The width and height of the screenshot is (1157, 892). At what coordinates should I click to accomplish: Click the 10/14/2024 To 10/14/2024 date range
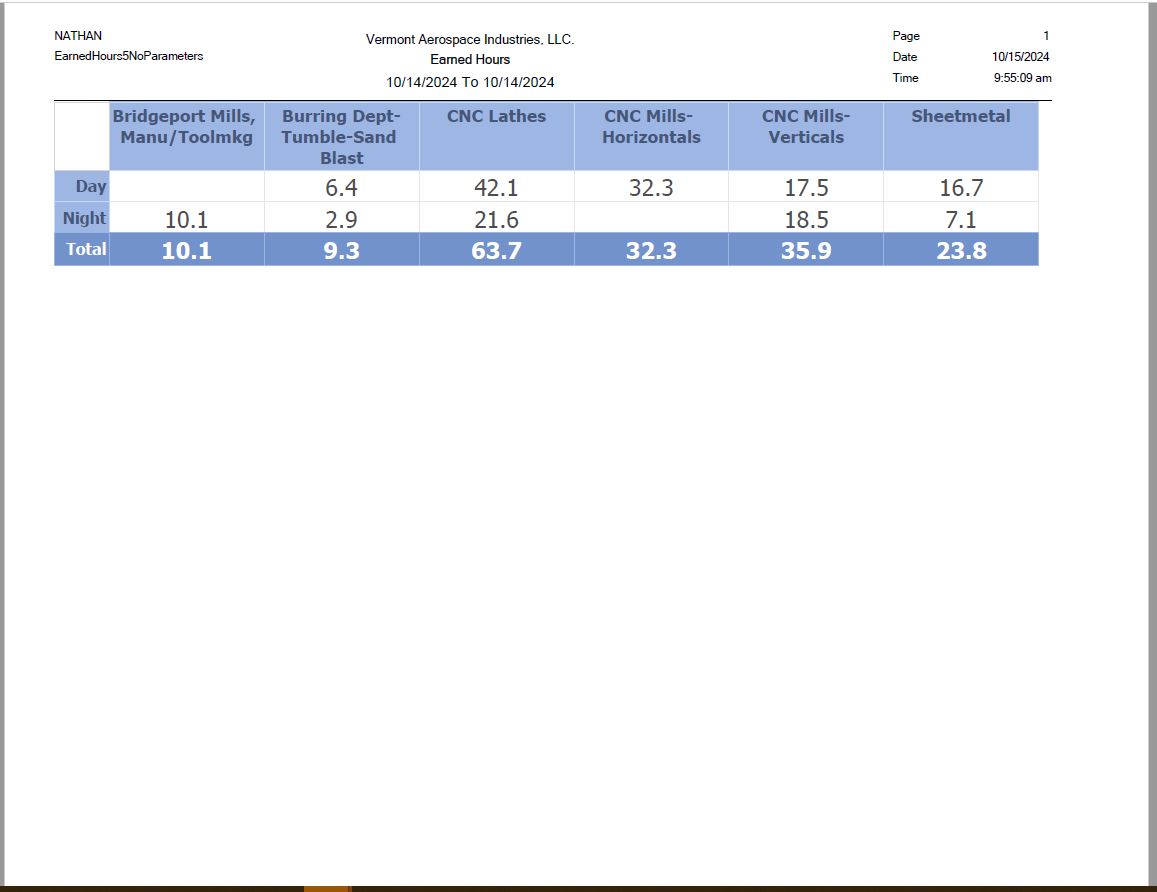point(470,82)
